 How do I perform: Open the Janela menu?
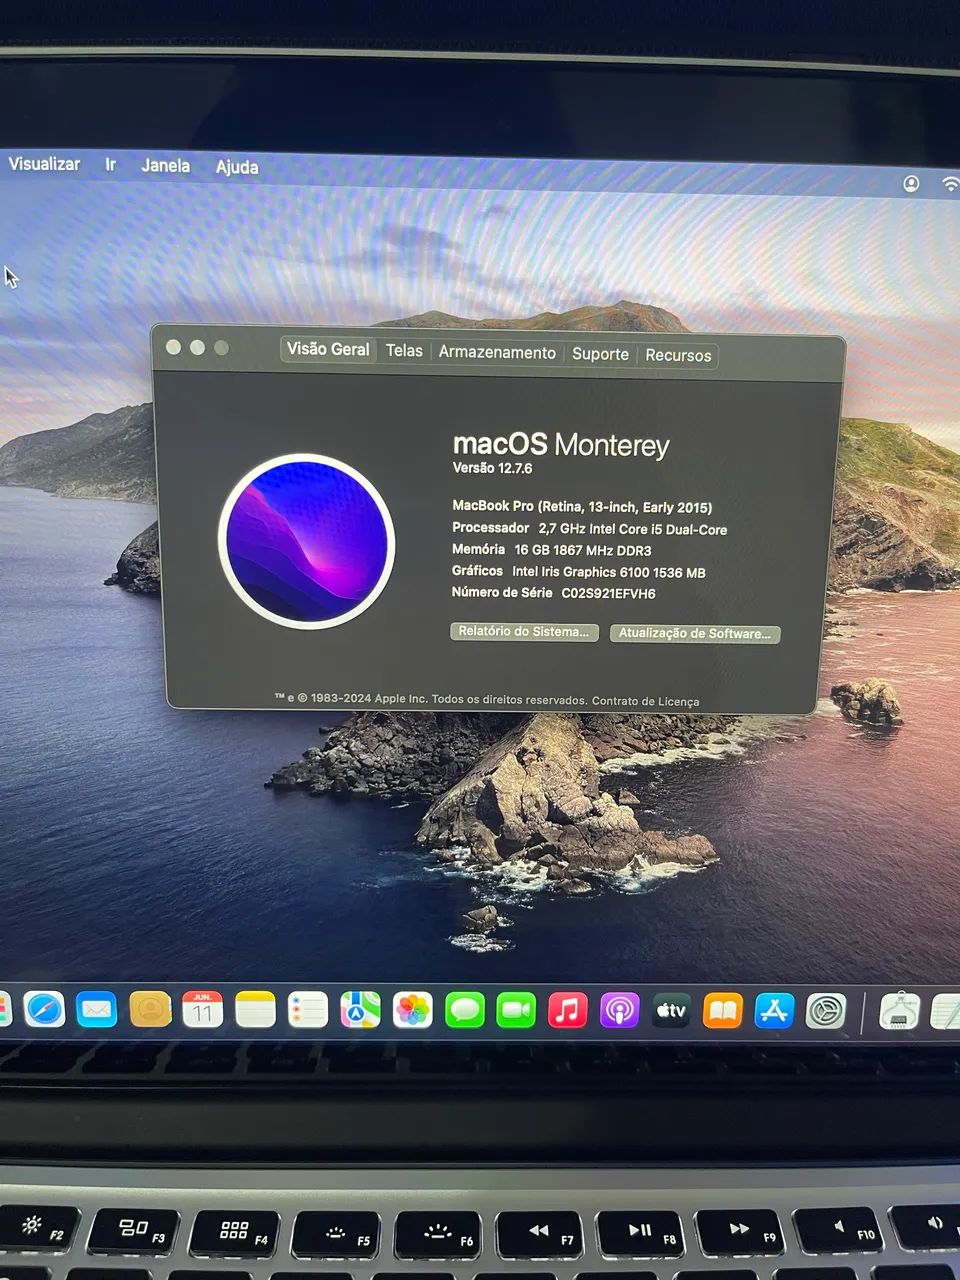[165, 165]
